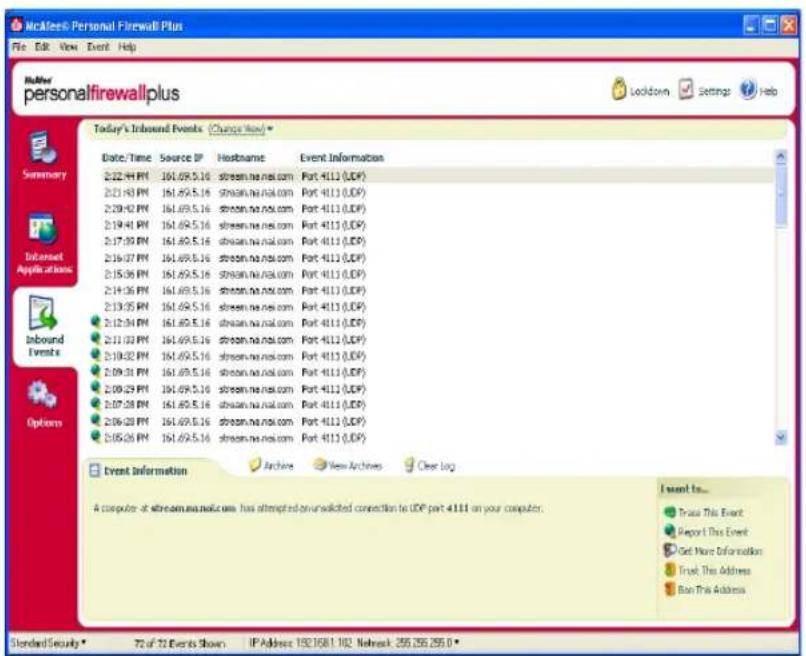806x656 pixels.
Task: Click the Lockdown label
Action: [x=650, y=92]
